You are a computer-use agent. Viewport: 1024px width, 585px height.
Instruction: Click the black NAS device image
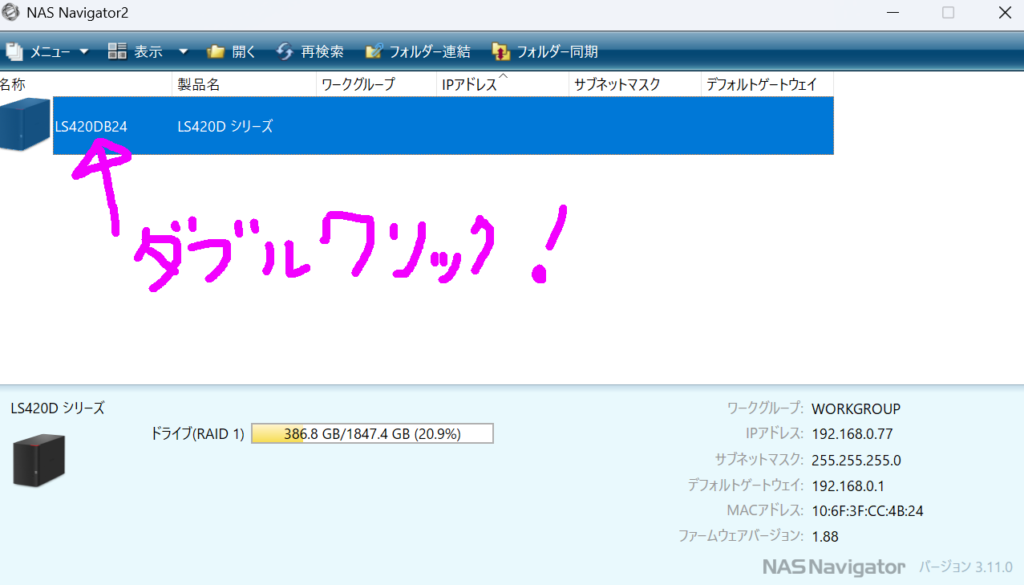click(39, 460)
